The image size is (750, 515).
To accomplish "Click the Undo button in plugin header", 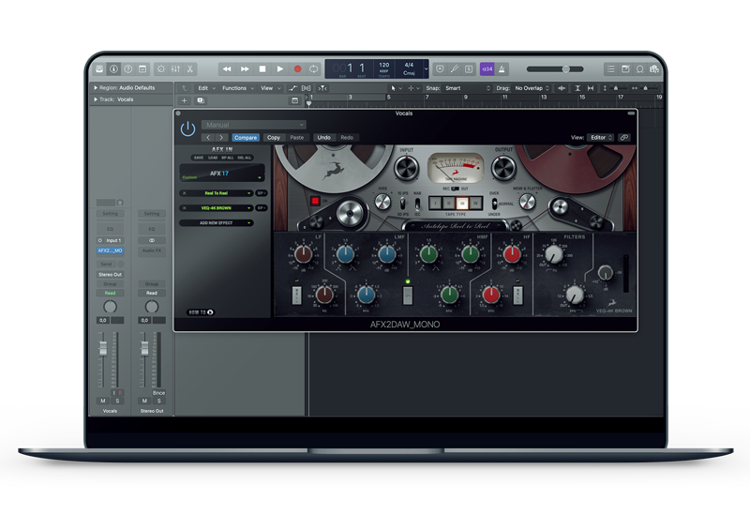I will [323, 137].
